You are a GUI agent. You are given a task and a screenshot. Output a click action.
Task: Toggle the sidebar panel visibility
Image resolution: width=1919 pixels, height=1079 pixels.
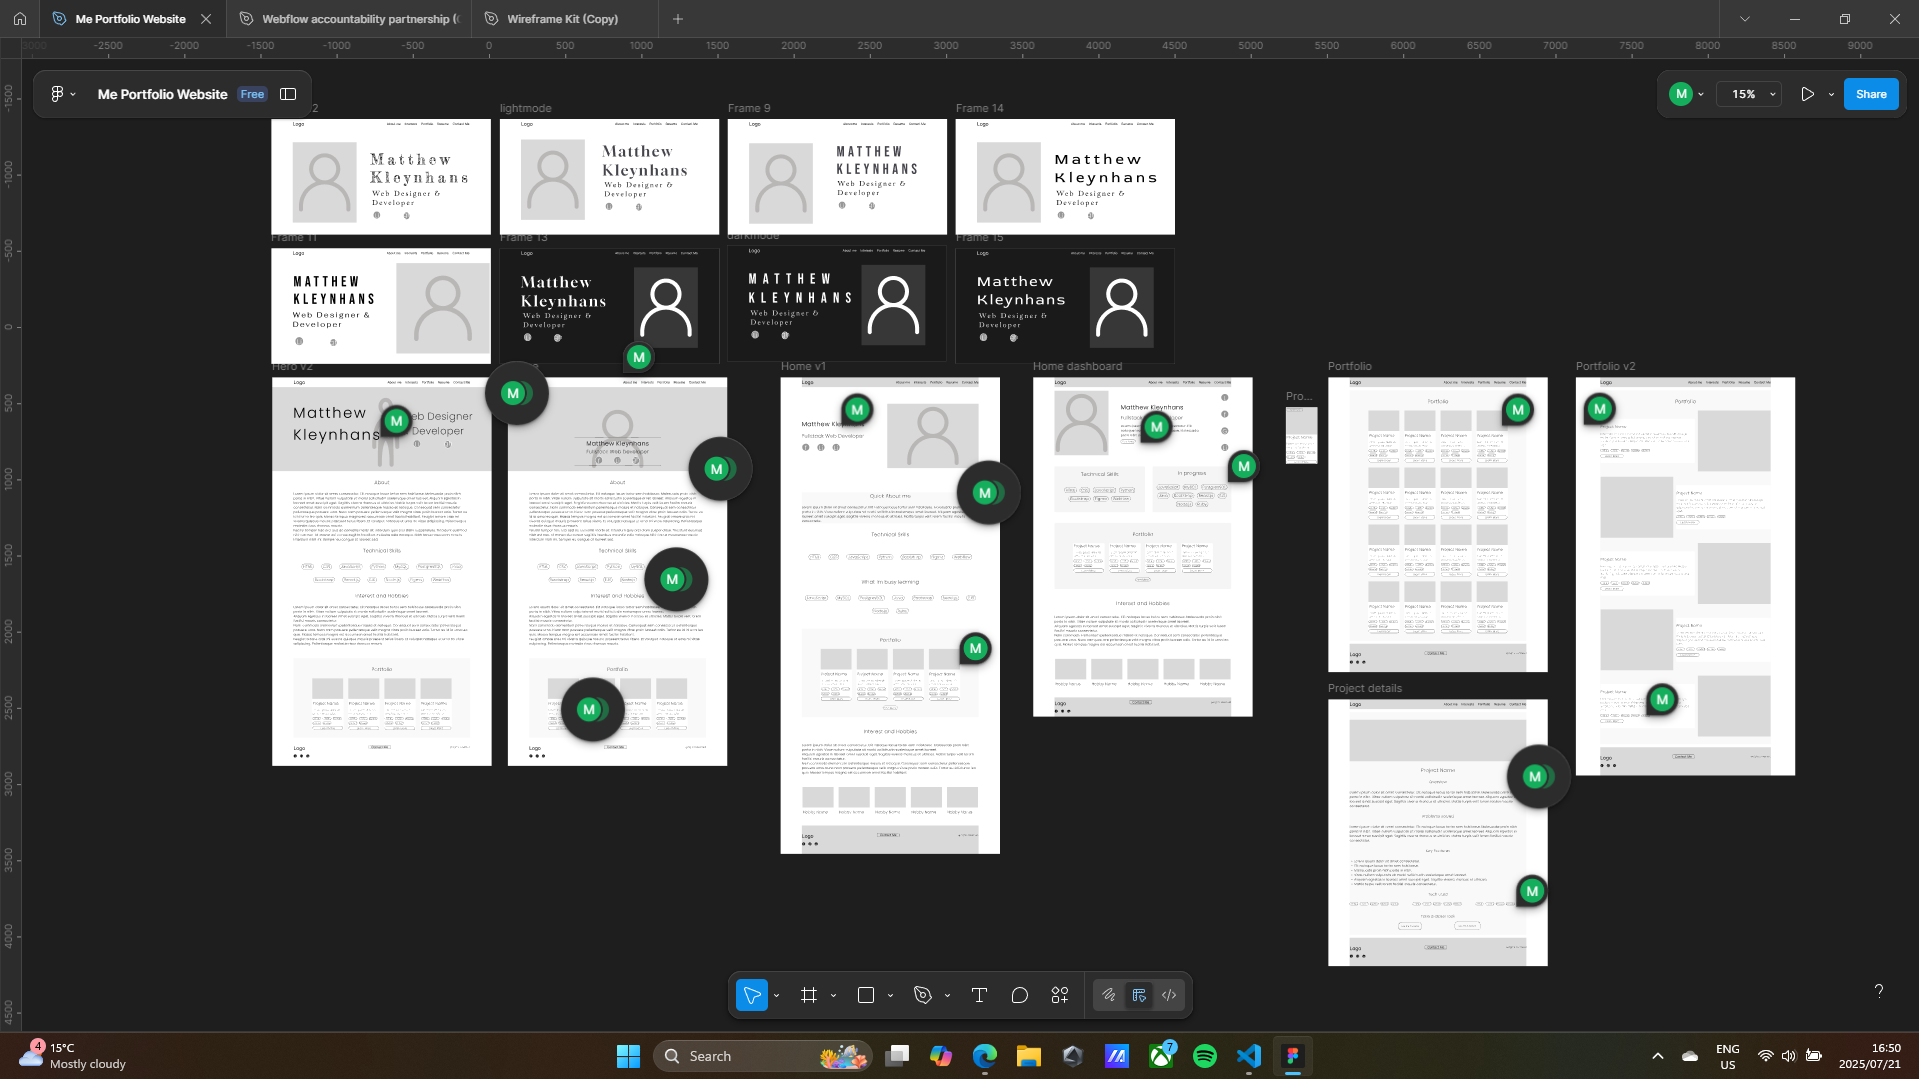288,94
